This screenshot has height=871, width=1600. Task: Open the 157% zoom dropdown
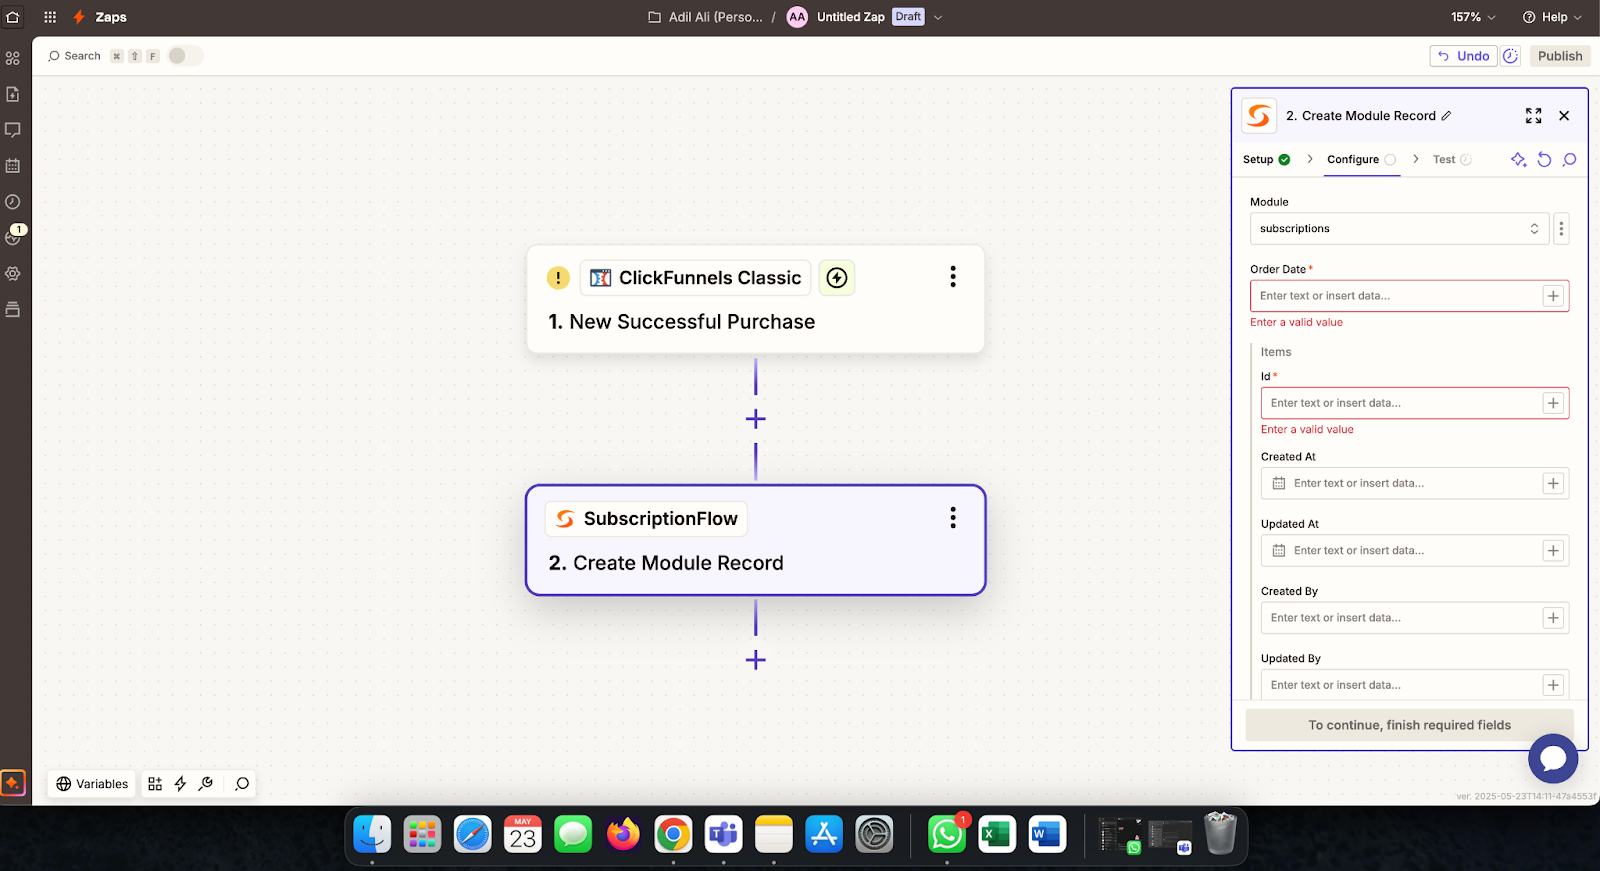[x=1473, y=17]
